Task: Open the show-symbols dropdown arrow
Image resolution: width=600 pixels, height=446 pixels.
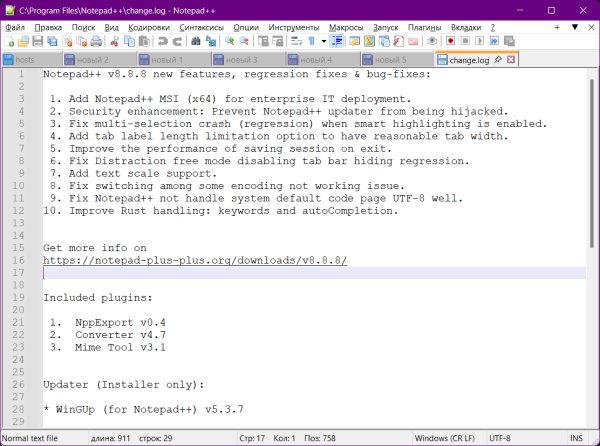Action: [x=324, y=41]
